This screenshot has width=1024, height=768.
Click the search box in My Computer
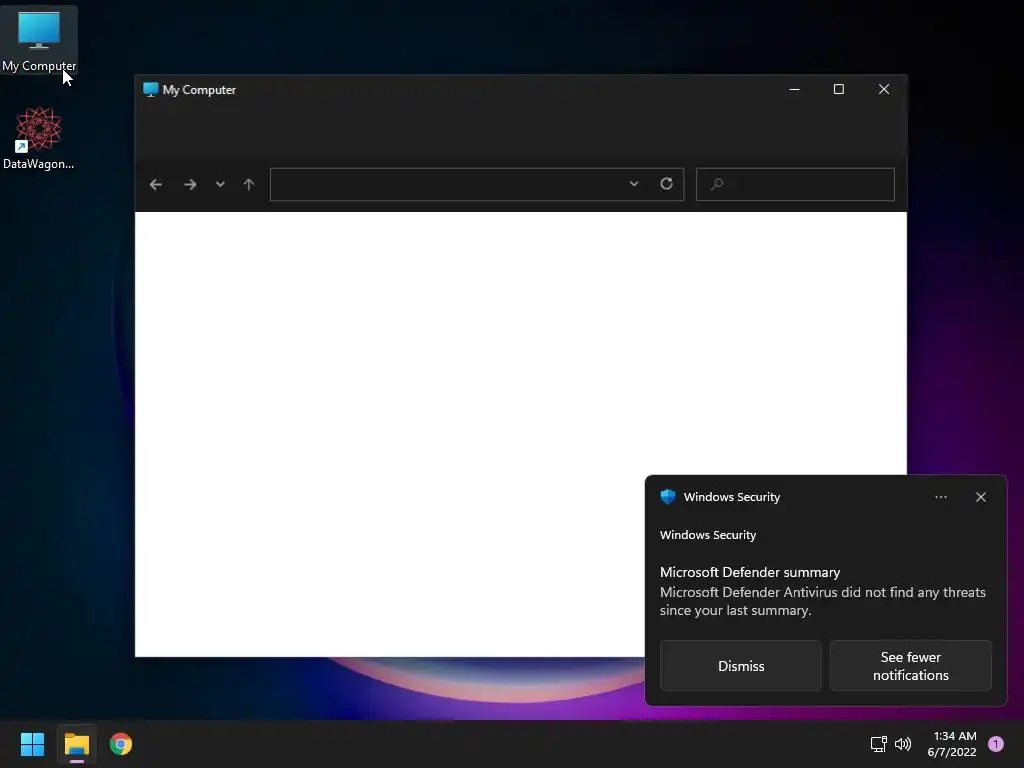point(795,184)
